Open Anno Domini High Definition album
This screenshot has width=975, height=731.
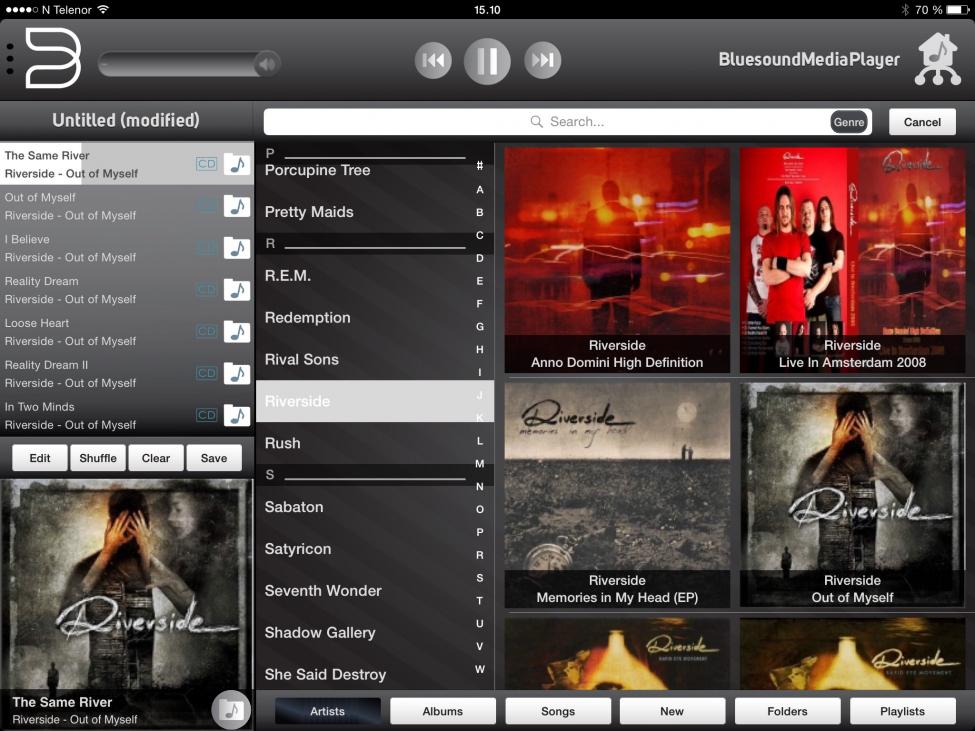click(x=617, y=260)
